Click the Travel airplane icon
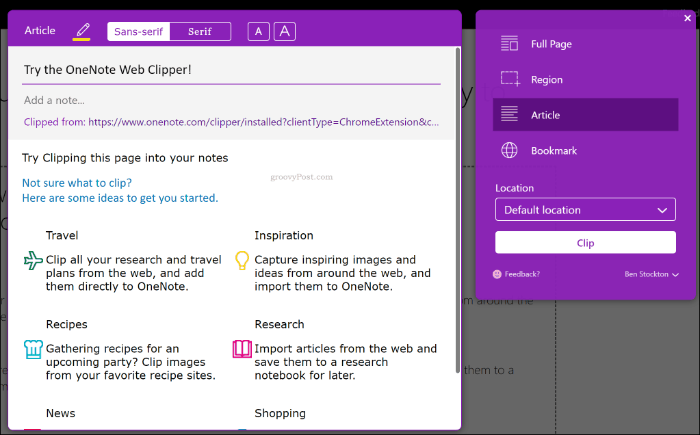700x435 pixels. [33, 260]
